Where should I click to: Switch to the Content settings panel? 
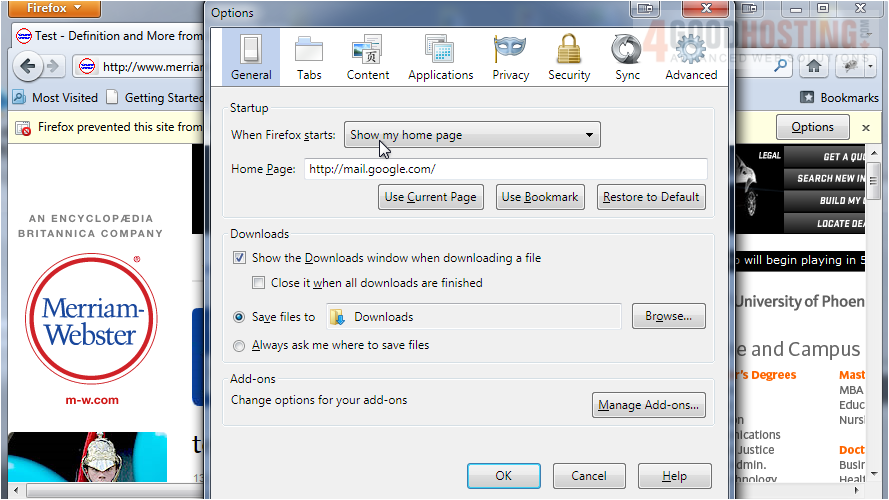(368, 57)
